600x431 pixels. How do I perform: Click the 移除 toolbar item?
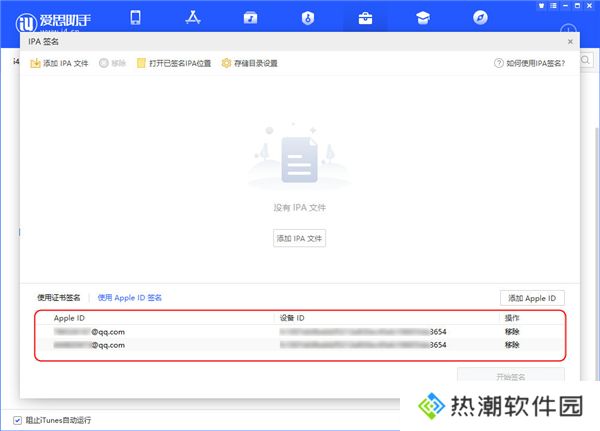coord(112,63)
